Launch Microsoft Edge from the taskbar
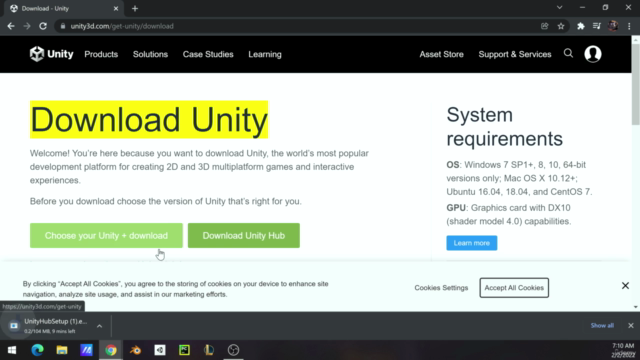The height and width of the screenshot is (360, 640). [37, 350]
